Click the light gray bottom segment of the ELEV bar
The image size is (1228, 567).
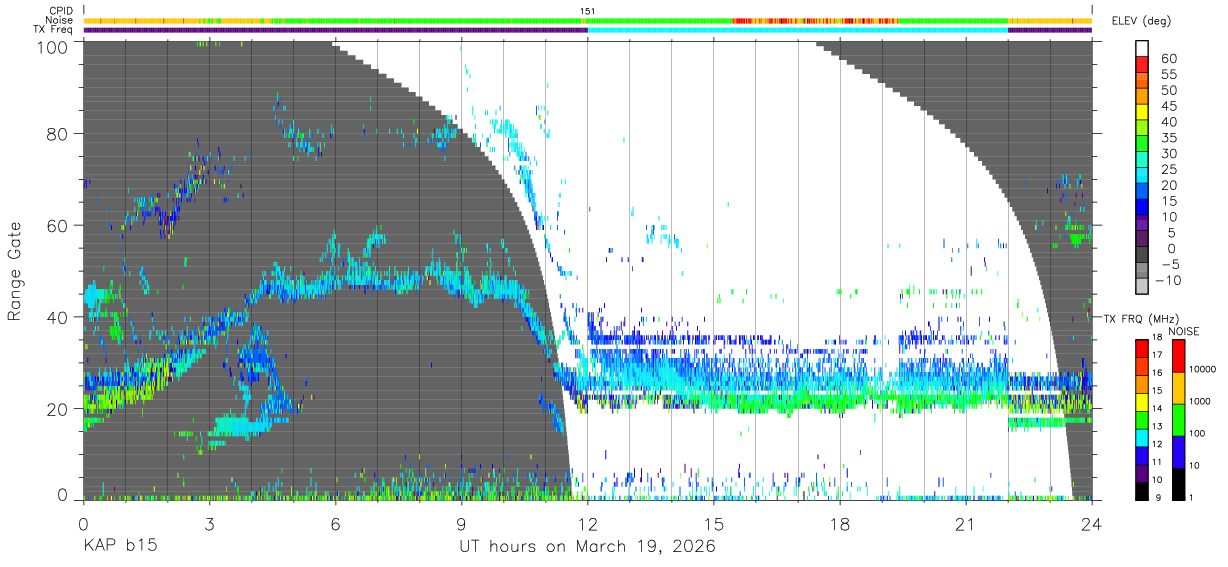tap(1143, 287)
